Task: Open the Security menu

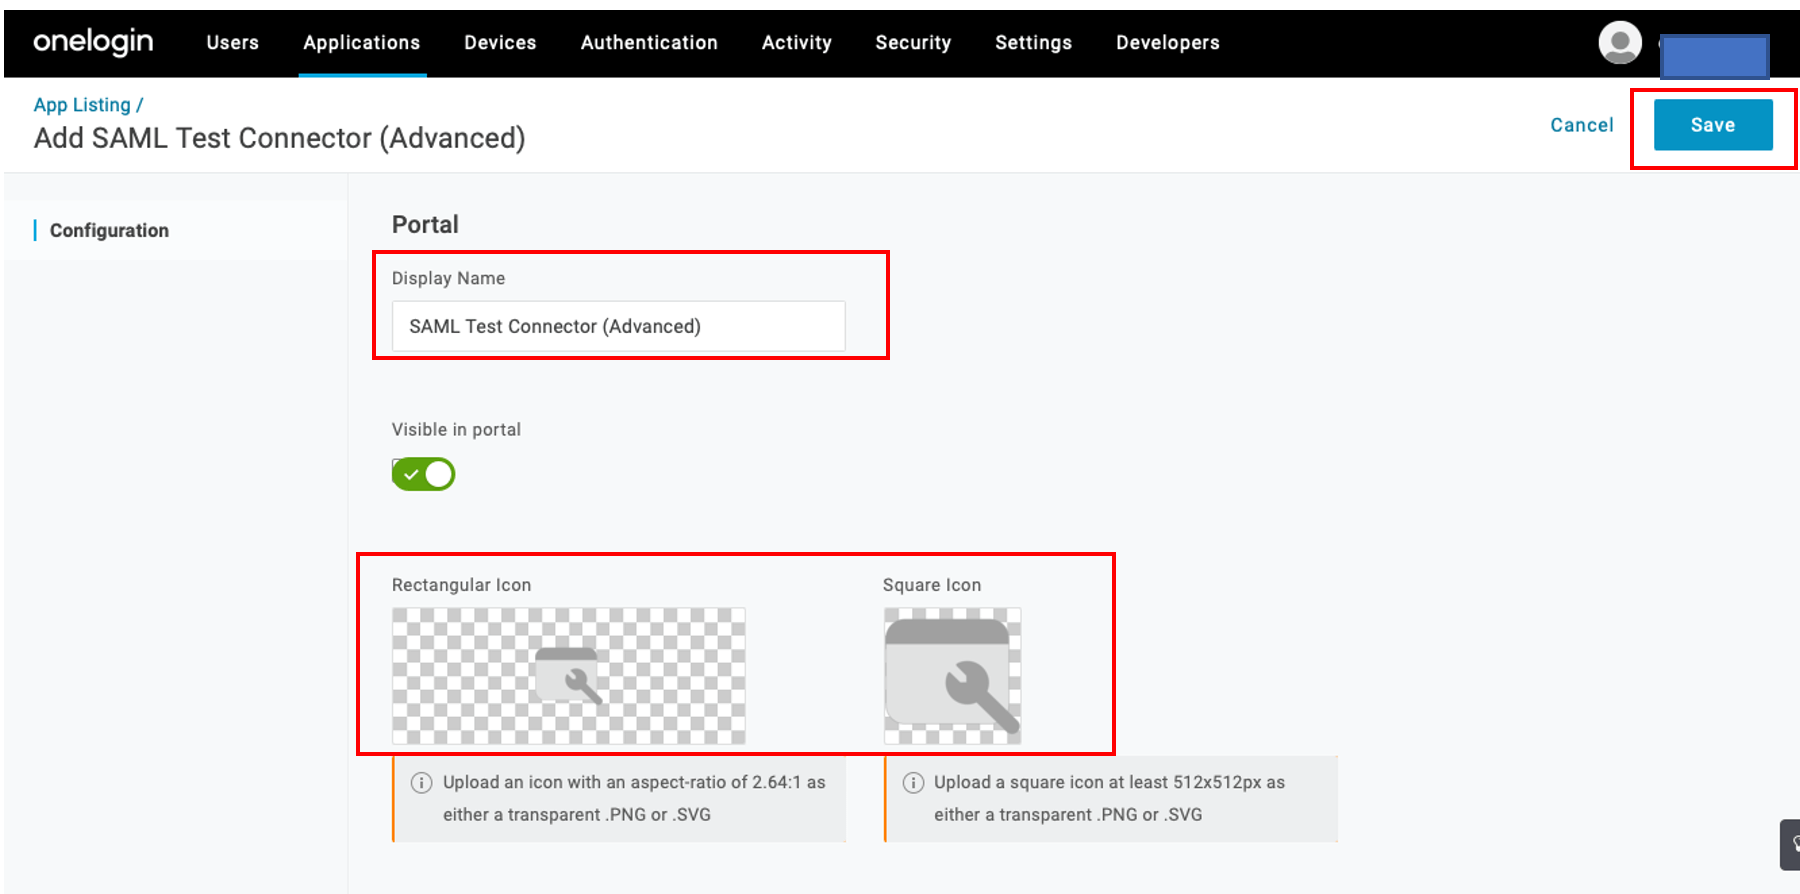Action: (x=913, y=43)
